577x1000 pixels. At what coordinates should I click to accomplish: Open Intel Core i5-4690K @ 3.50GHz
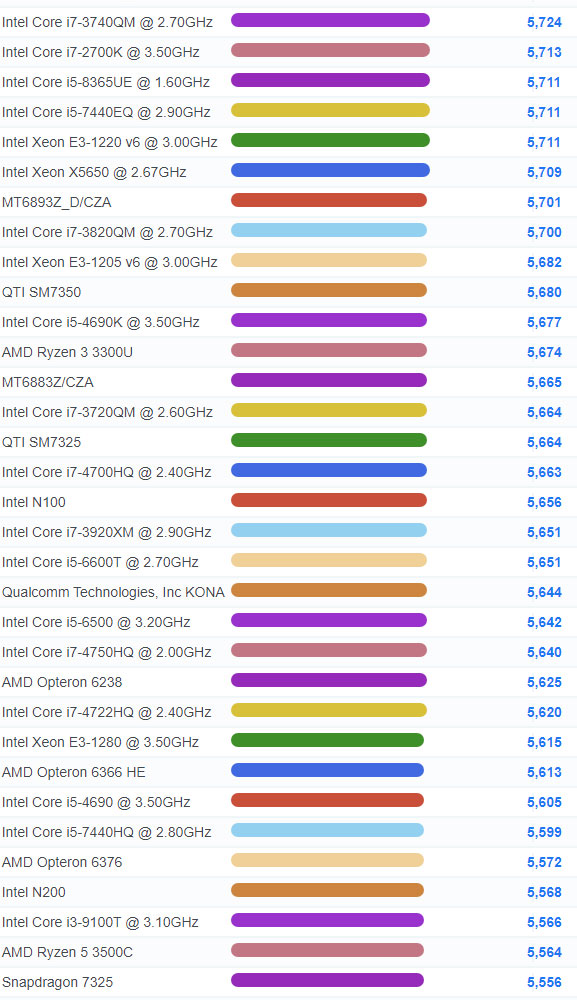[x=101, y=322]
